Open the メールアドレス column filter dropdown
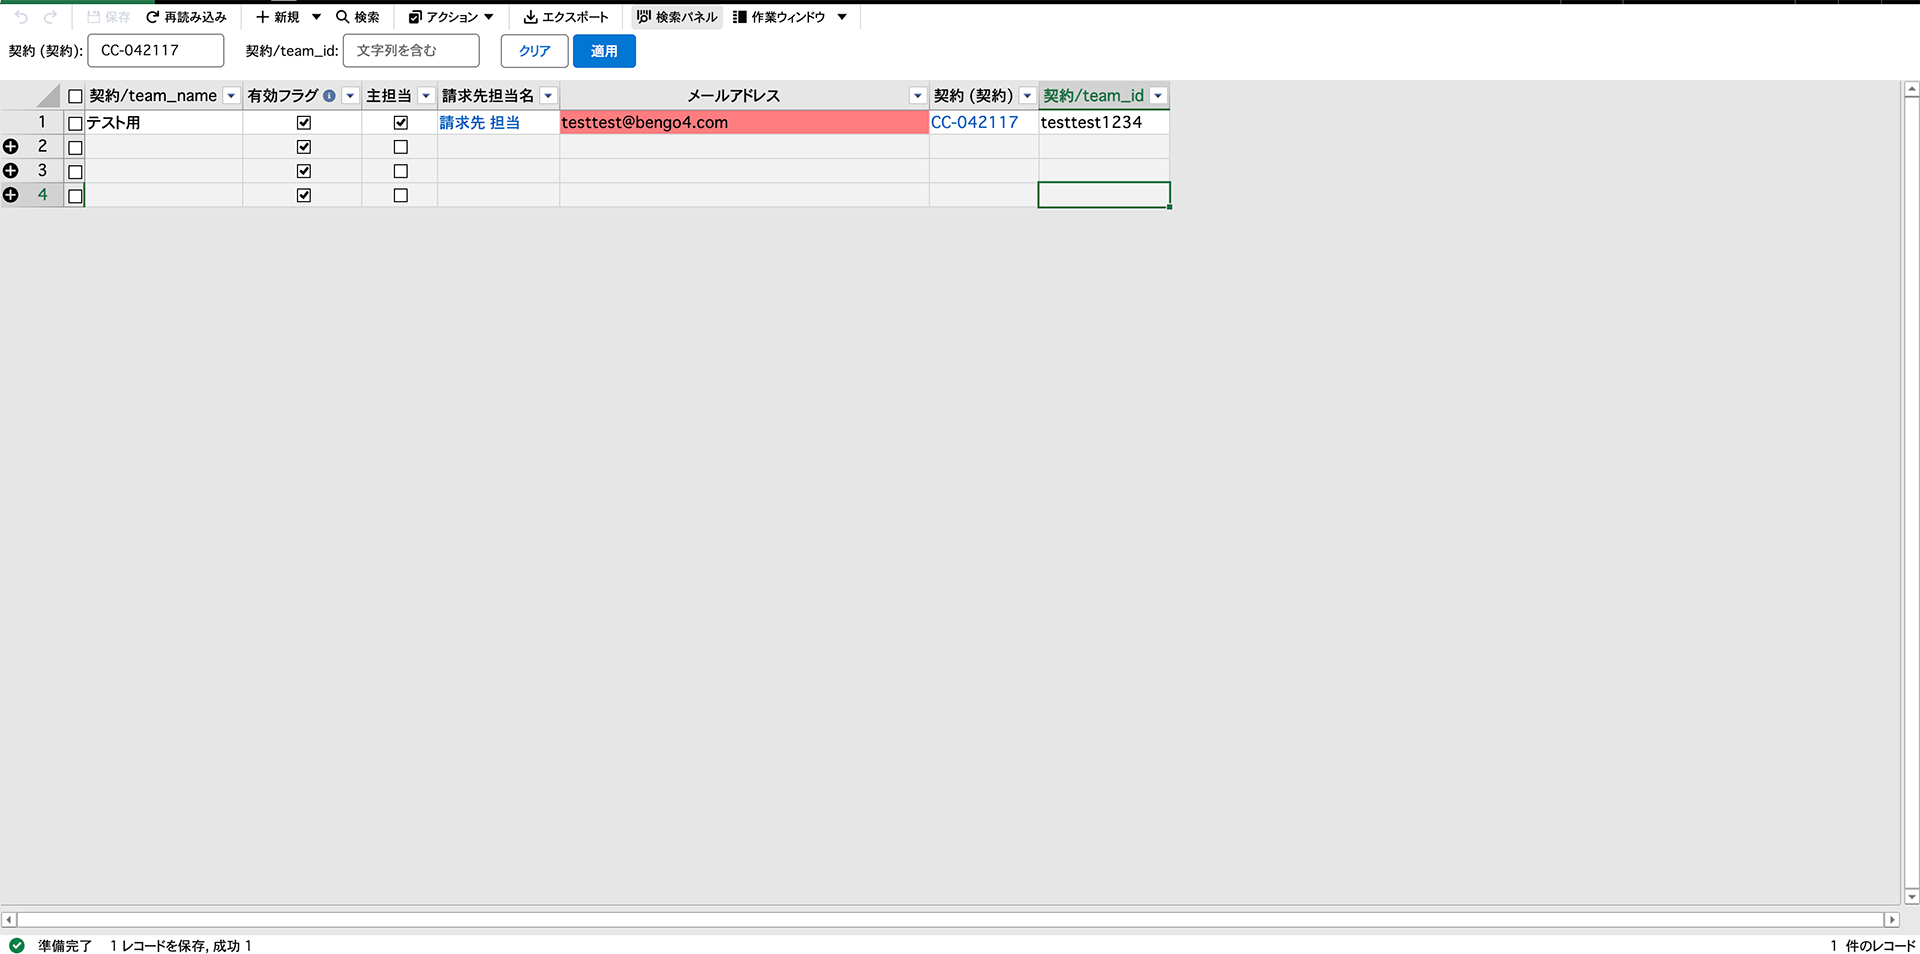Viewport: 1920px width, 954px height. point(917,96)
